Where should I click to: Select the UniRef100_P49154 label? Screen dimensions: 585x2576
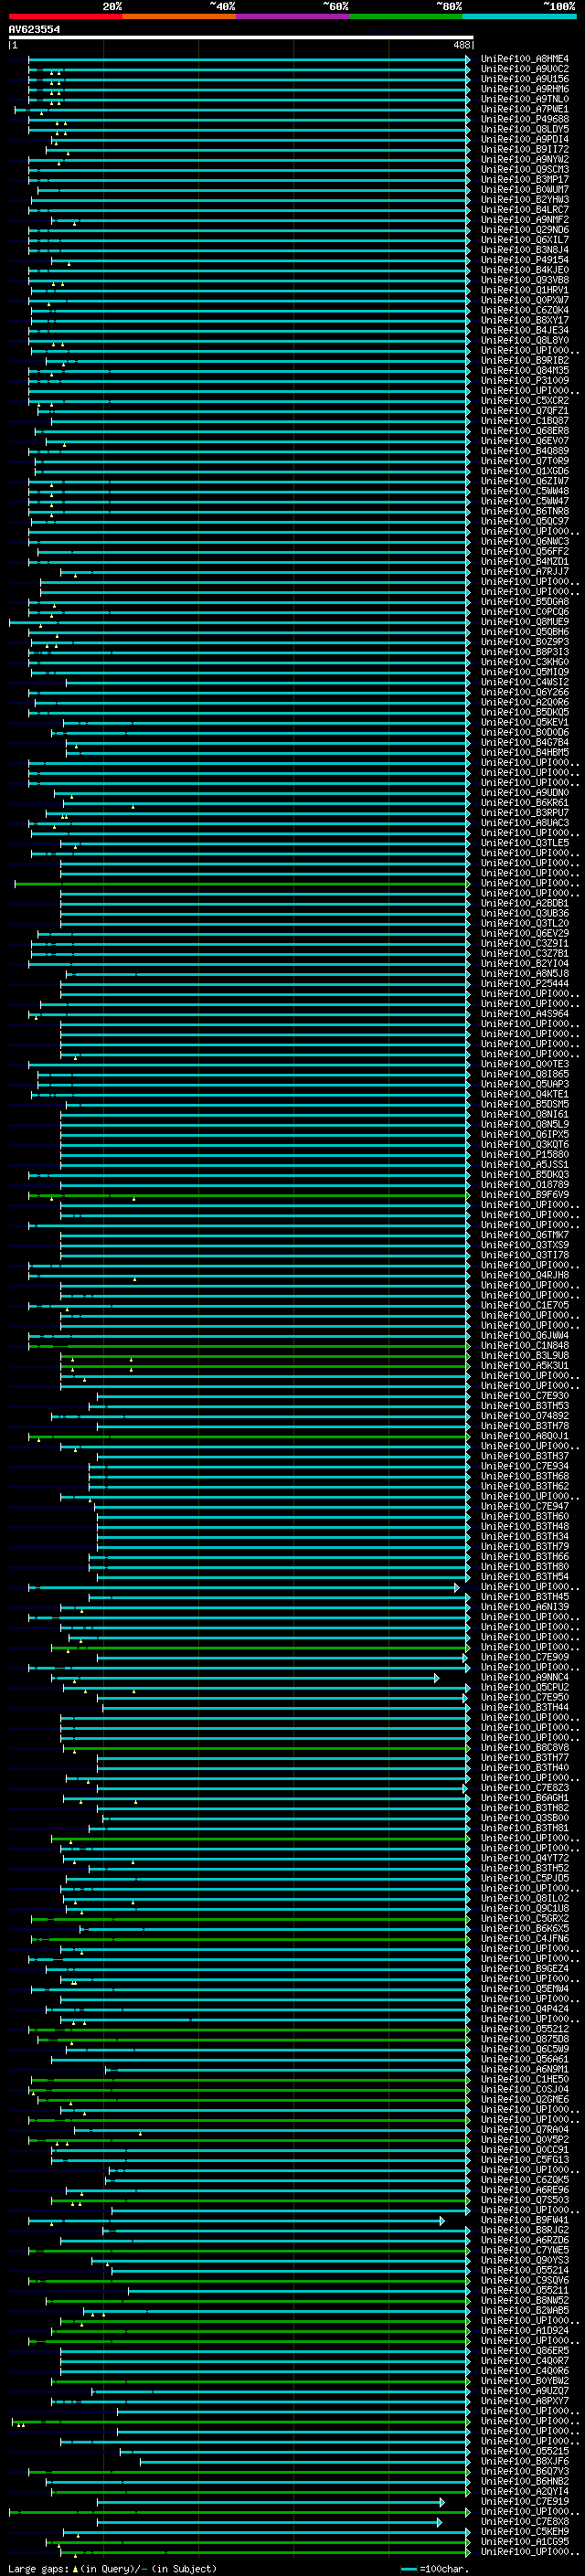[524, 260]
